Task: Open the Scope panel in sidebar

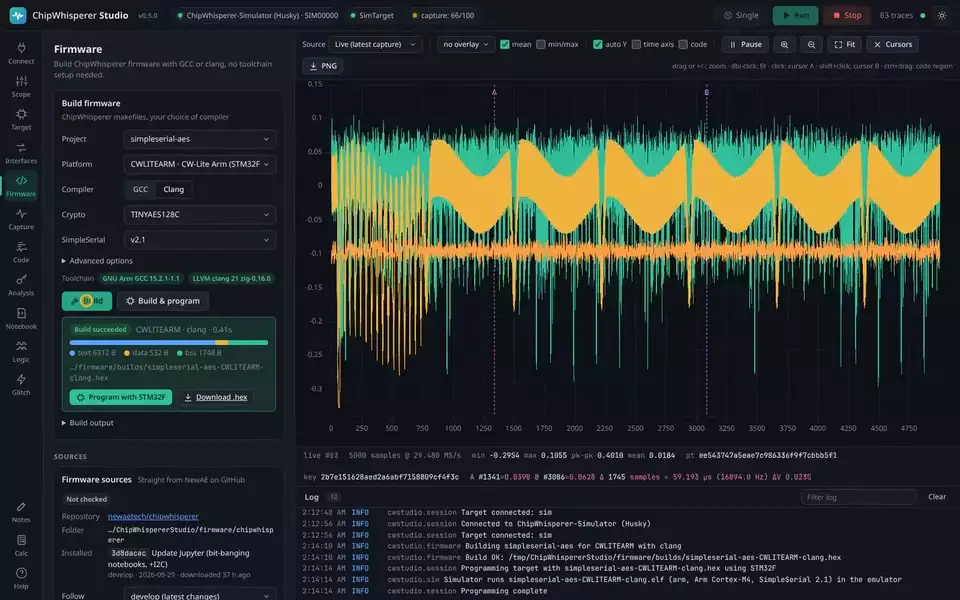Action: click(x=21, y=86)
